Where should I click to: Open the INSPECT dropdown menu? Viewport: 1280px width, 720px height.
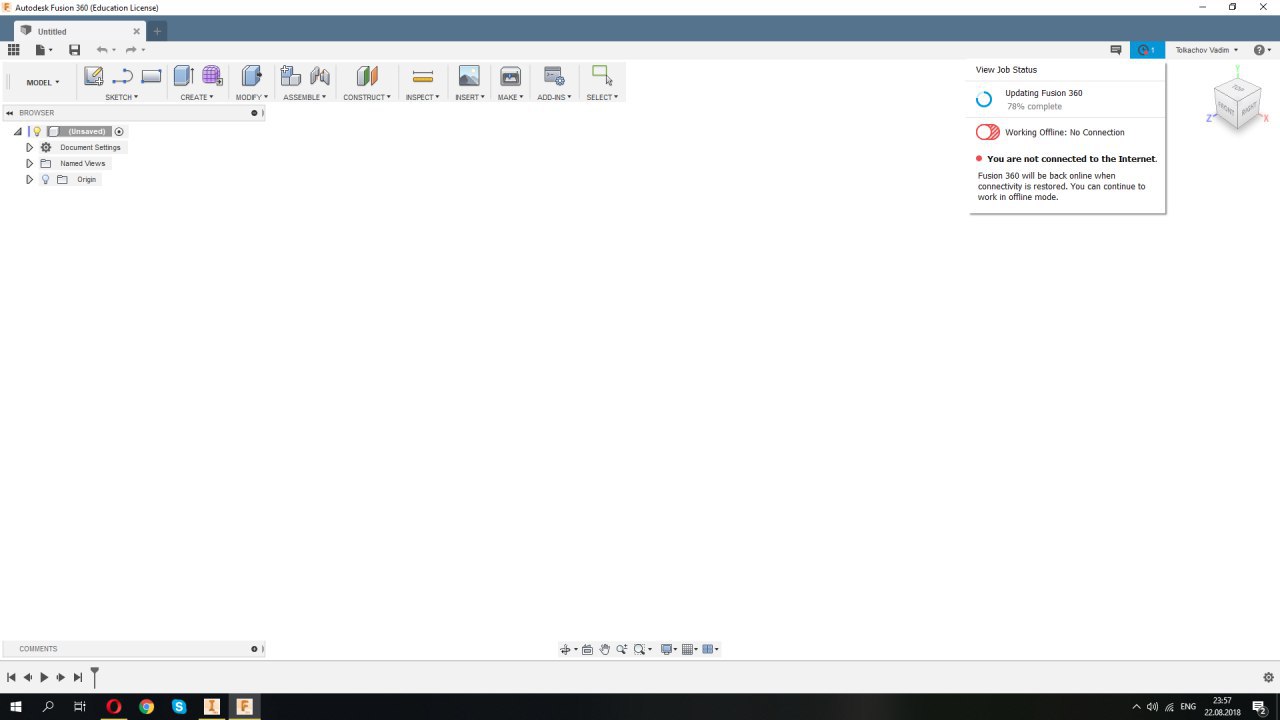pos(422,97)
